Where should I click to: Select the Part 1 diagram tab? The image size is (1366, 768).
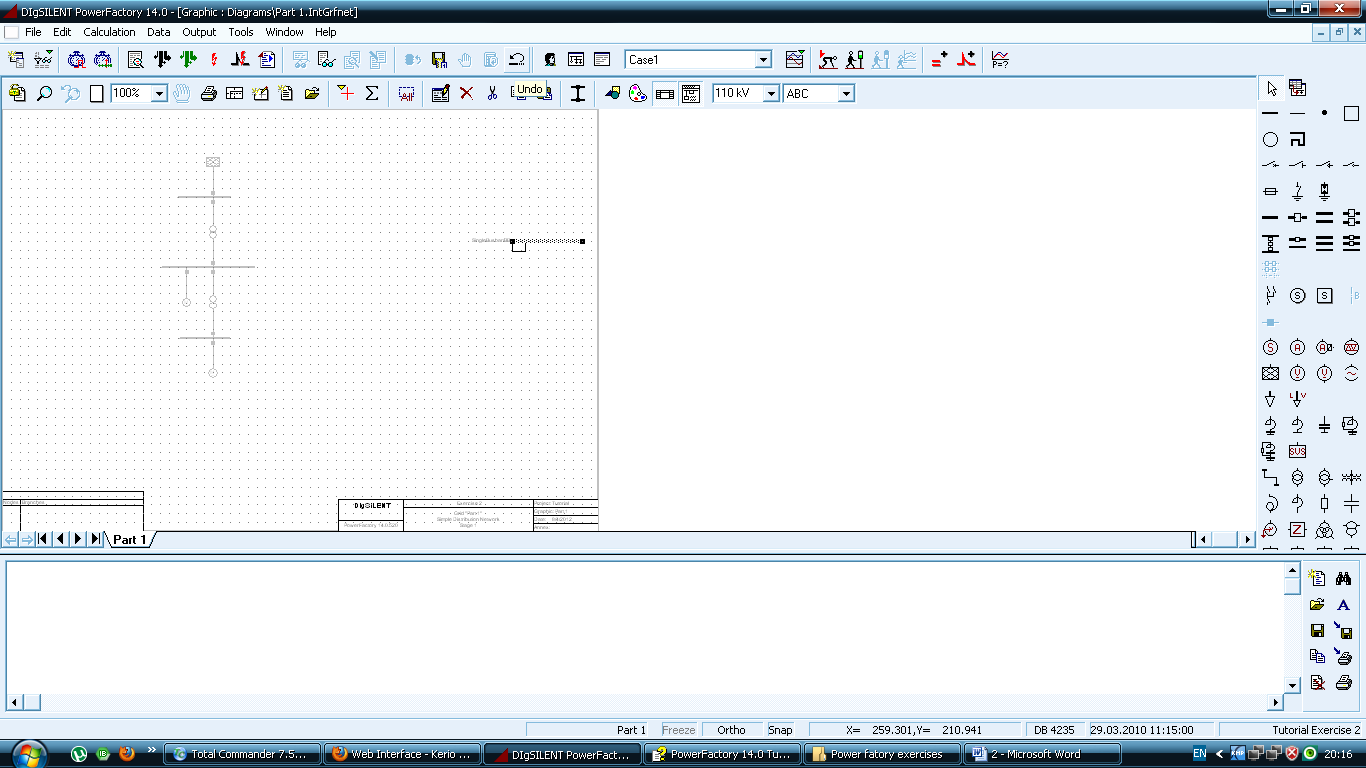pos(130,540)
